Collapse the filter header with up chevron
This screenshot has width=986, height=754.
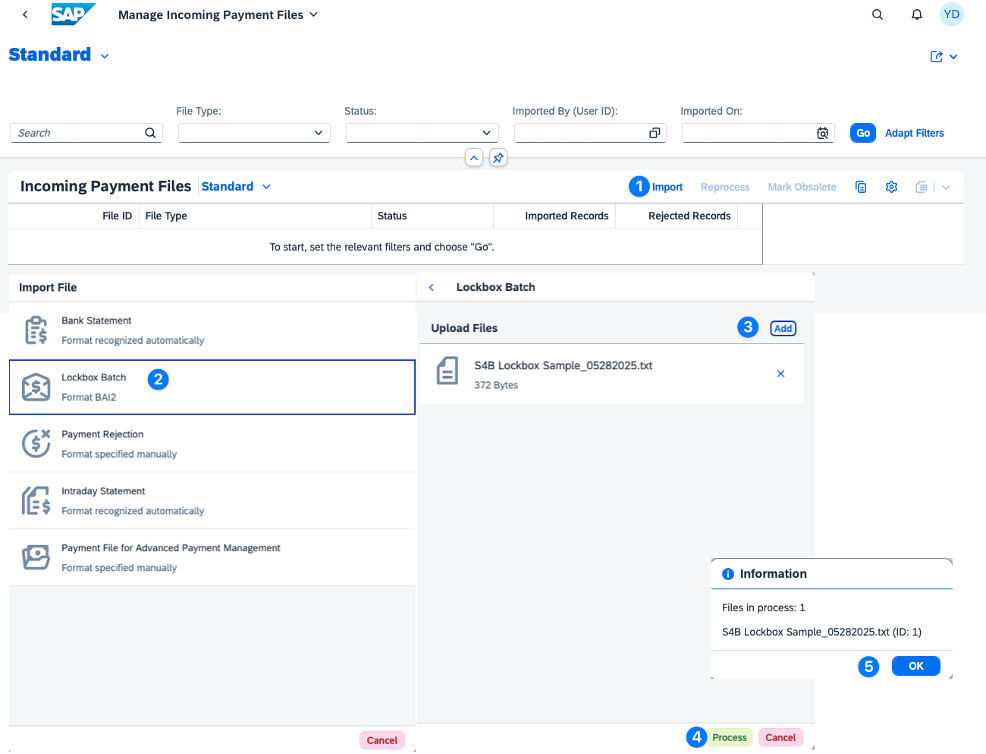(474, 157)
